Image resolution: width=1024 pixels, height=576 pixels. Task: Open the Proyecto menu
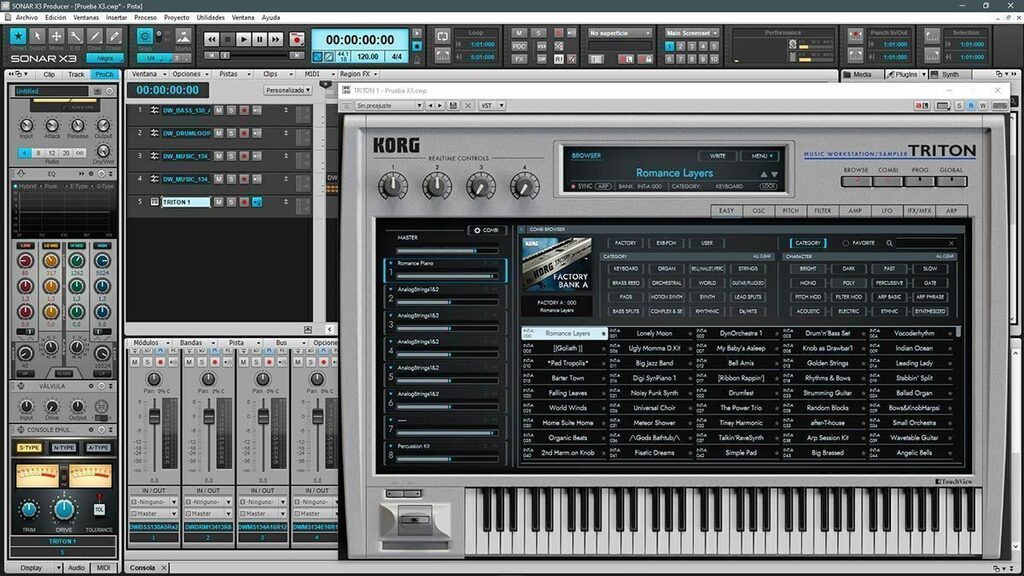(x=176, y=18)
